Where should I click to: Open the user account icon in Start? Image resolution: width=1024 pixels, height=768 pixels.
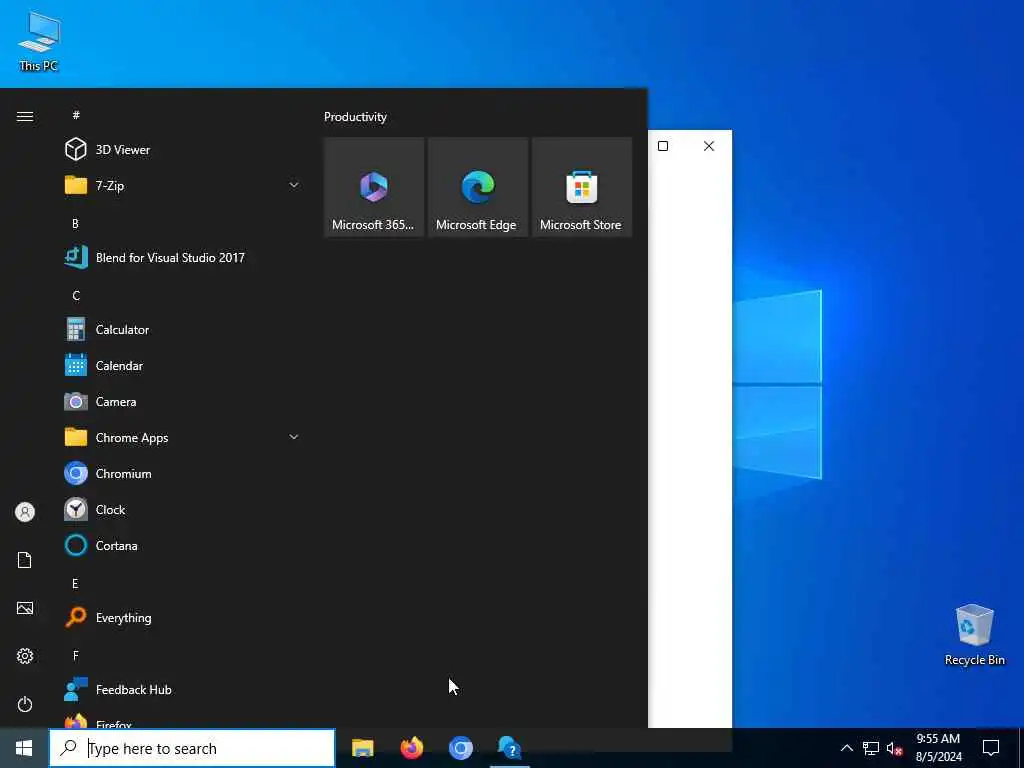[25, 512]
